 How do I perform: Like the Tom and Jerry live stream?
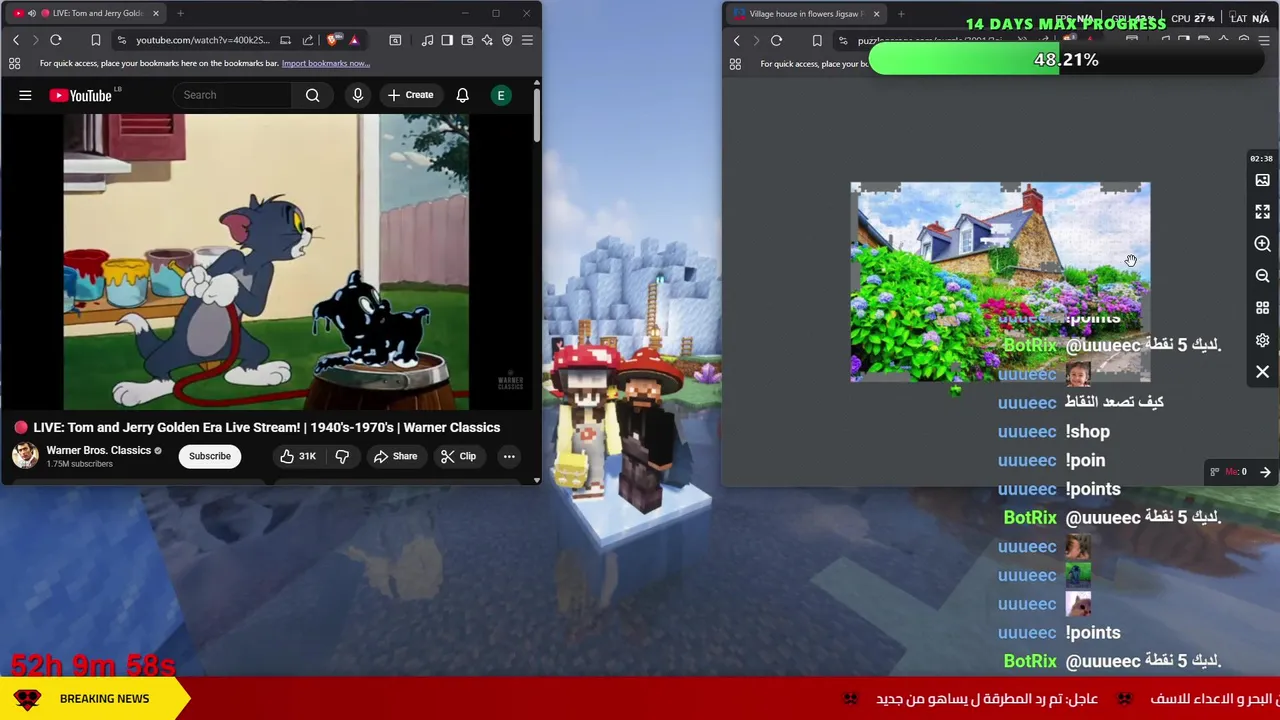click(297, 456)
